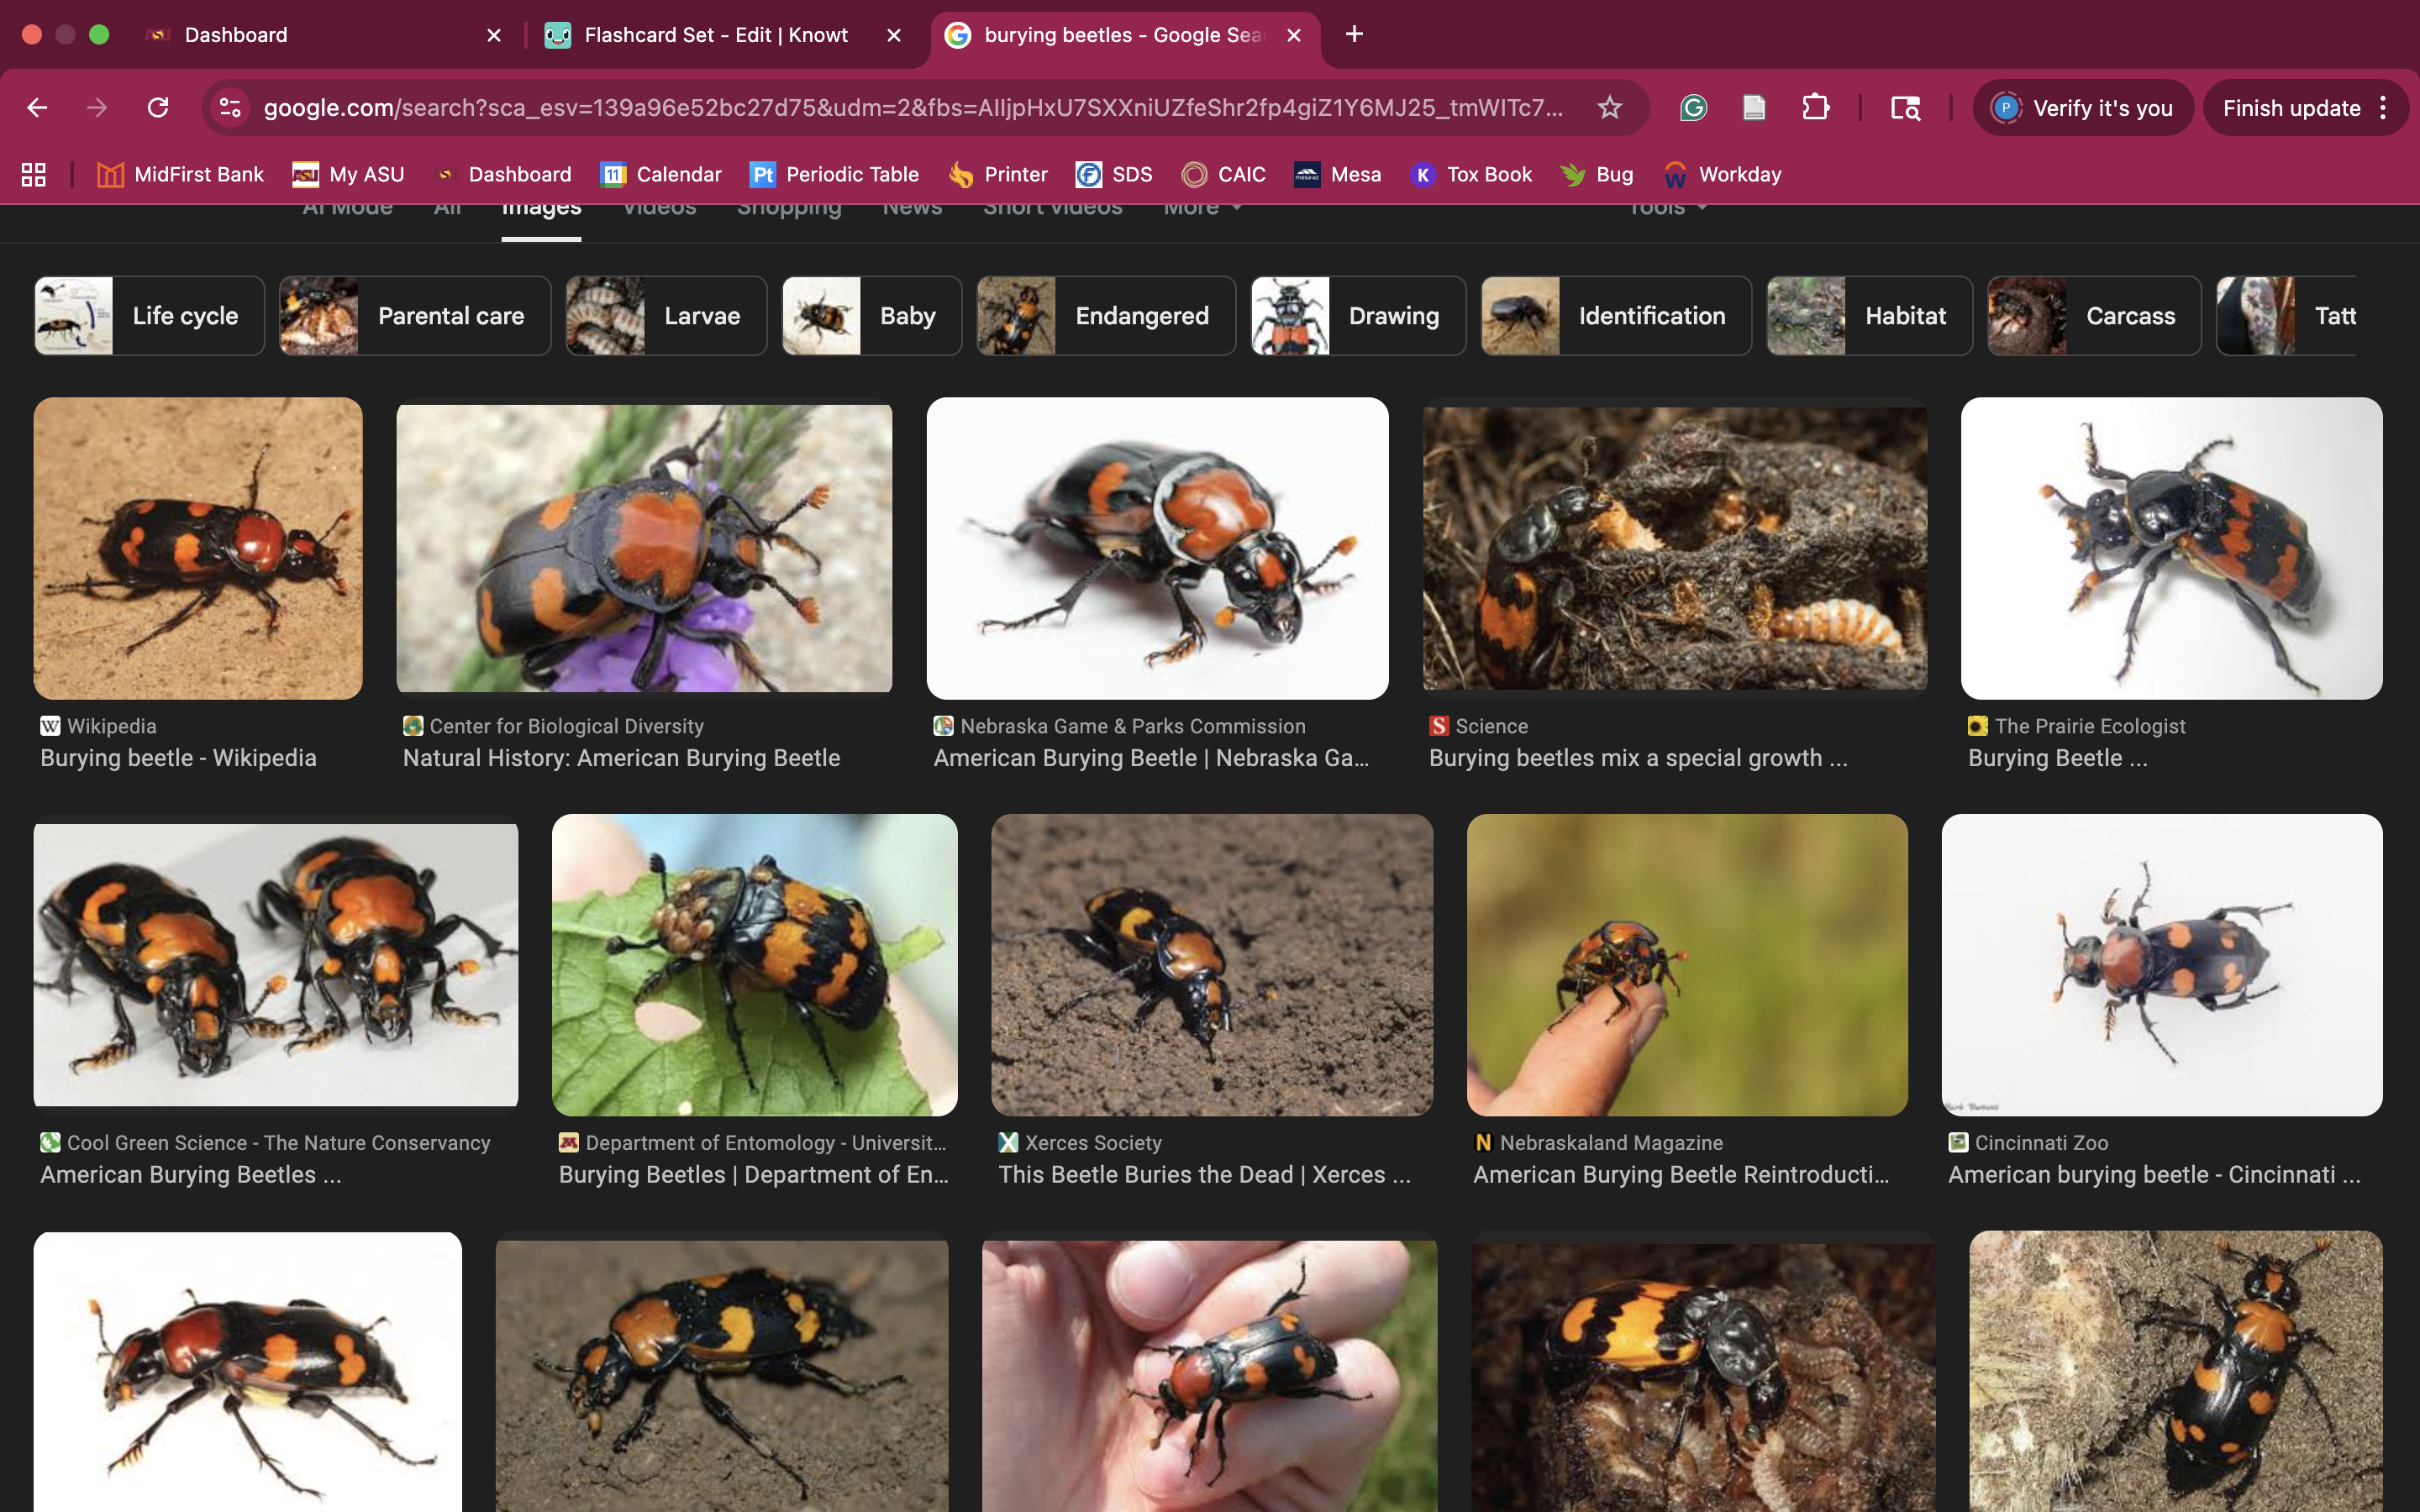Open the Chrome three-dot menu
The width and height of the screenshot is (2420, 1512).
[2384, 108]
